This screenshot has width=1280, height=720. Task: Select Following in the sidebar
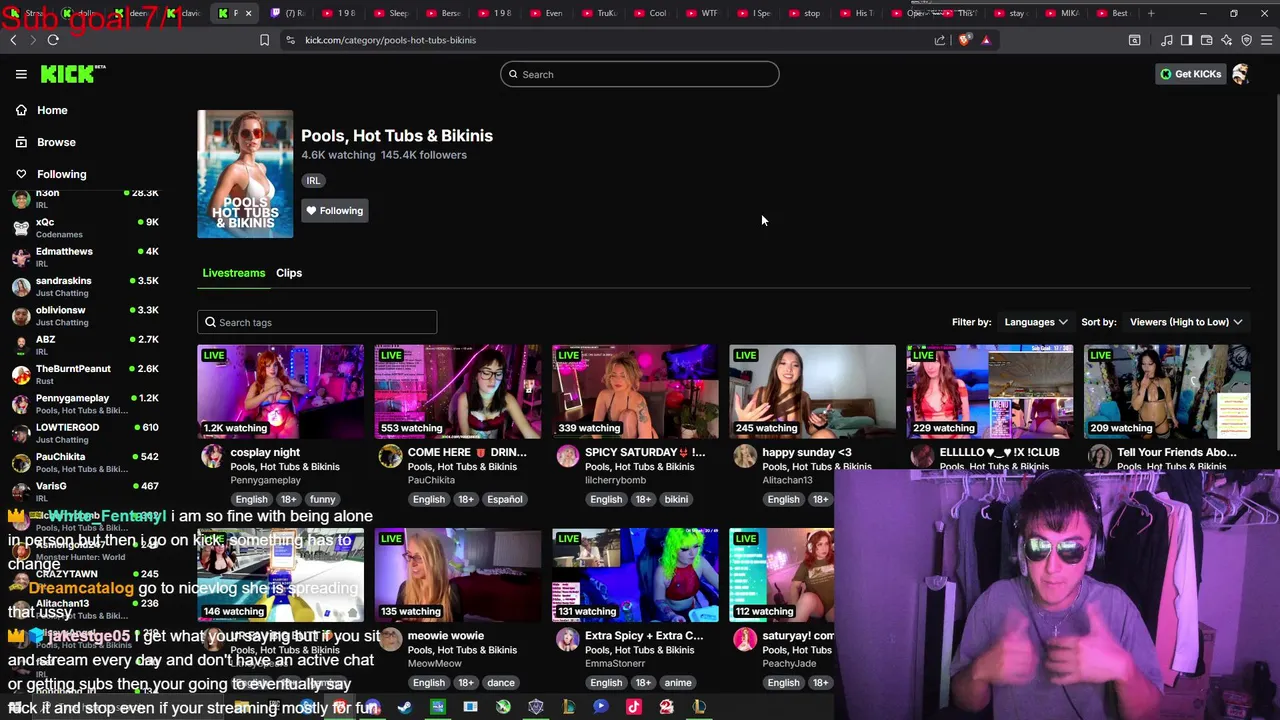(61, 174)
